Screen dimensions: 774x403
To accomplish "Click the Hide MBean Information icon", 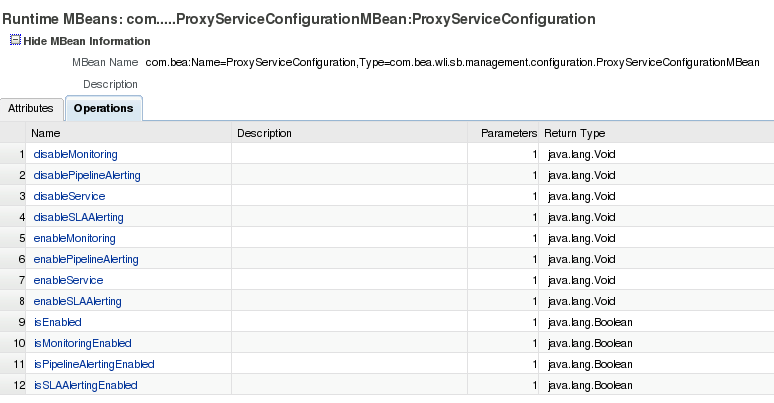I will (15, 41).
